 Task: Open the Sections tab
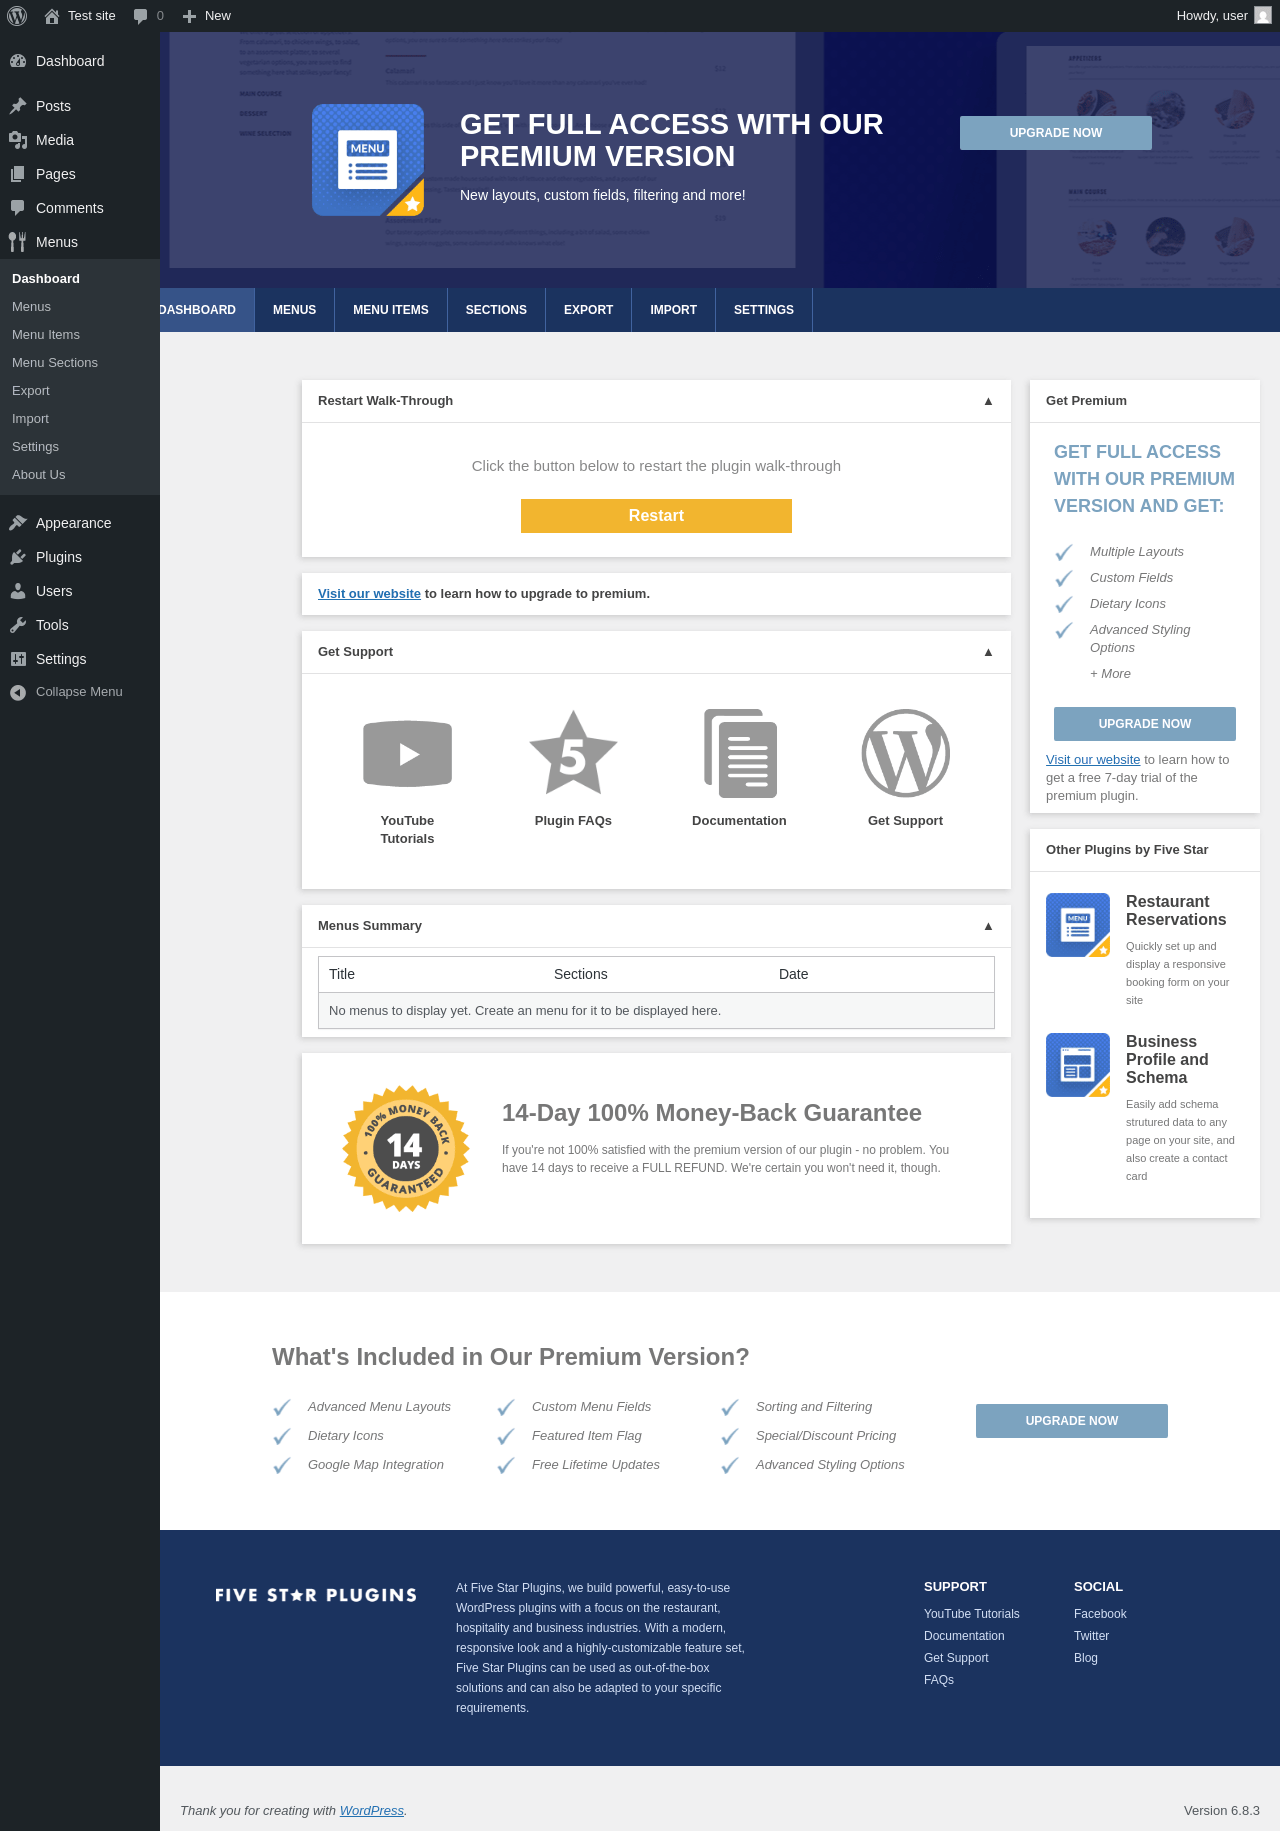pyautogui.click(x=496, y=310)
